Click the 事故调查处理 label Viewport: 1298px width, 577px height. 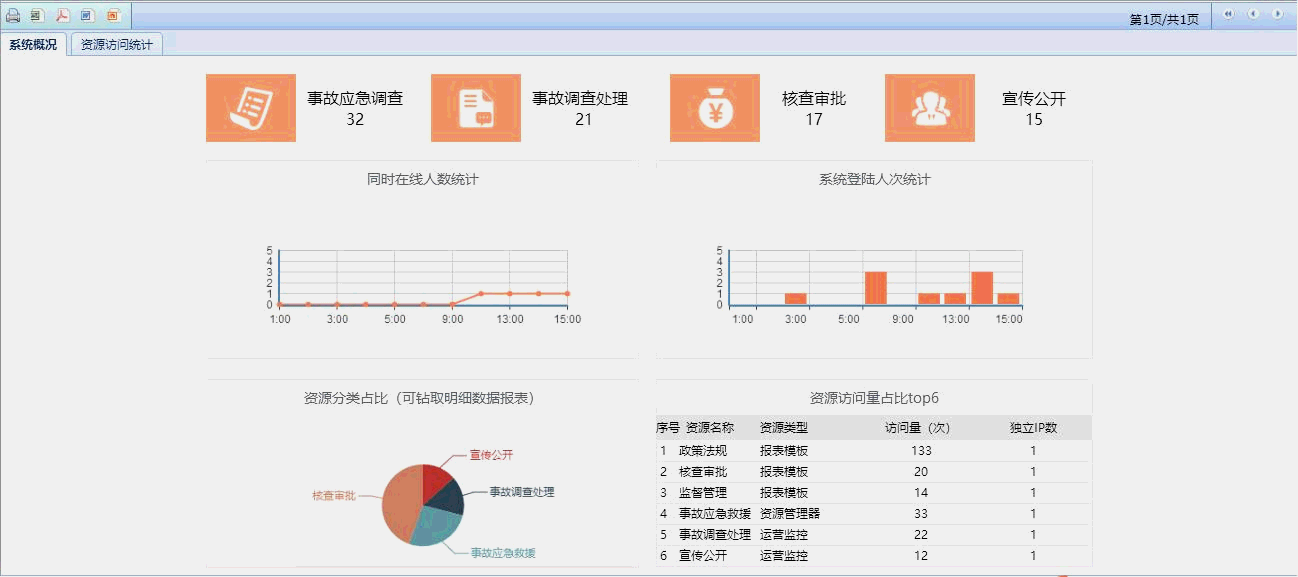pyautogui.click(x=580, y=99)
